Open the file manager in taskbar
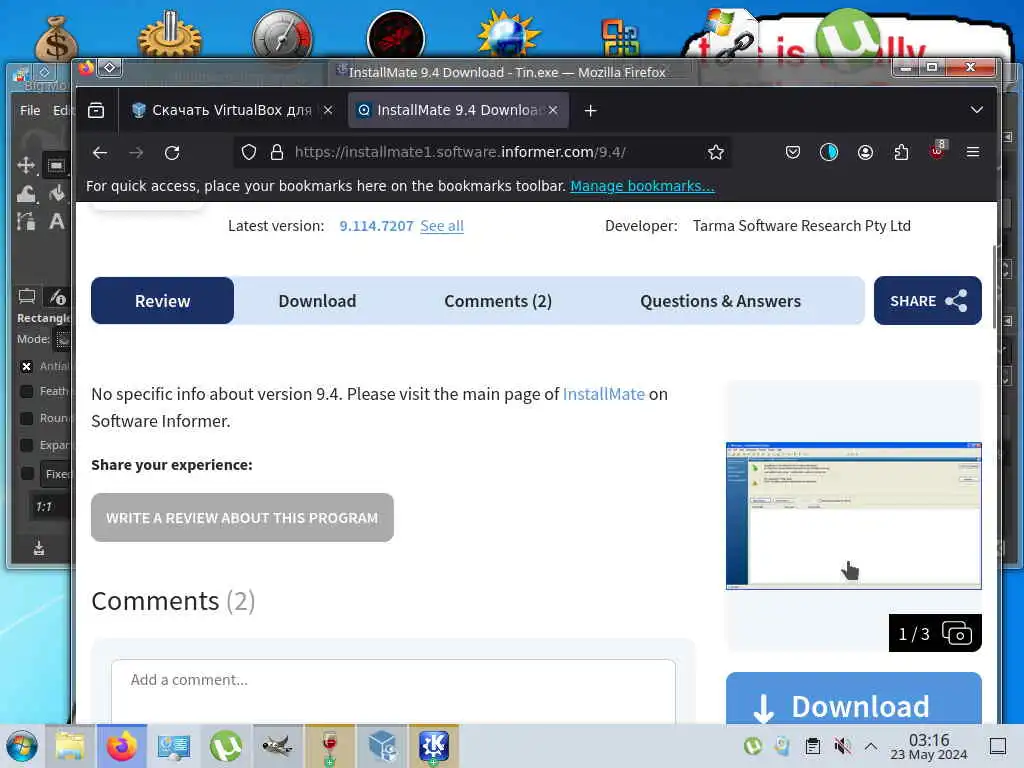 70,746
